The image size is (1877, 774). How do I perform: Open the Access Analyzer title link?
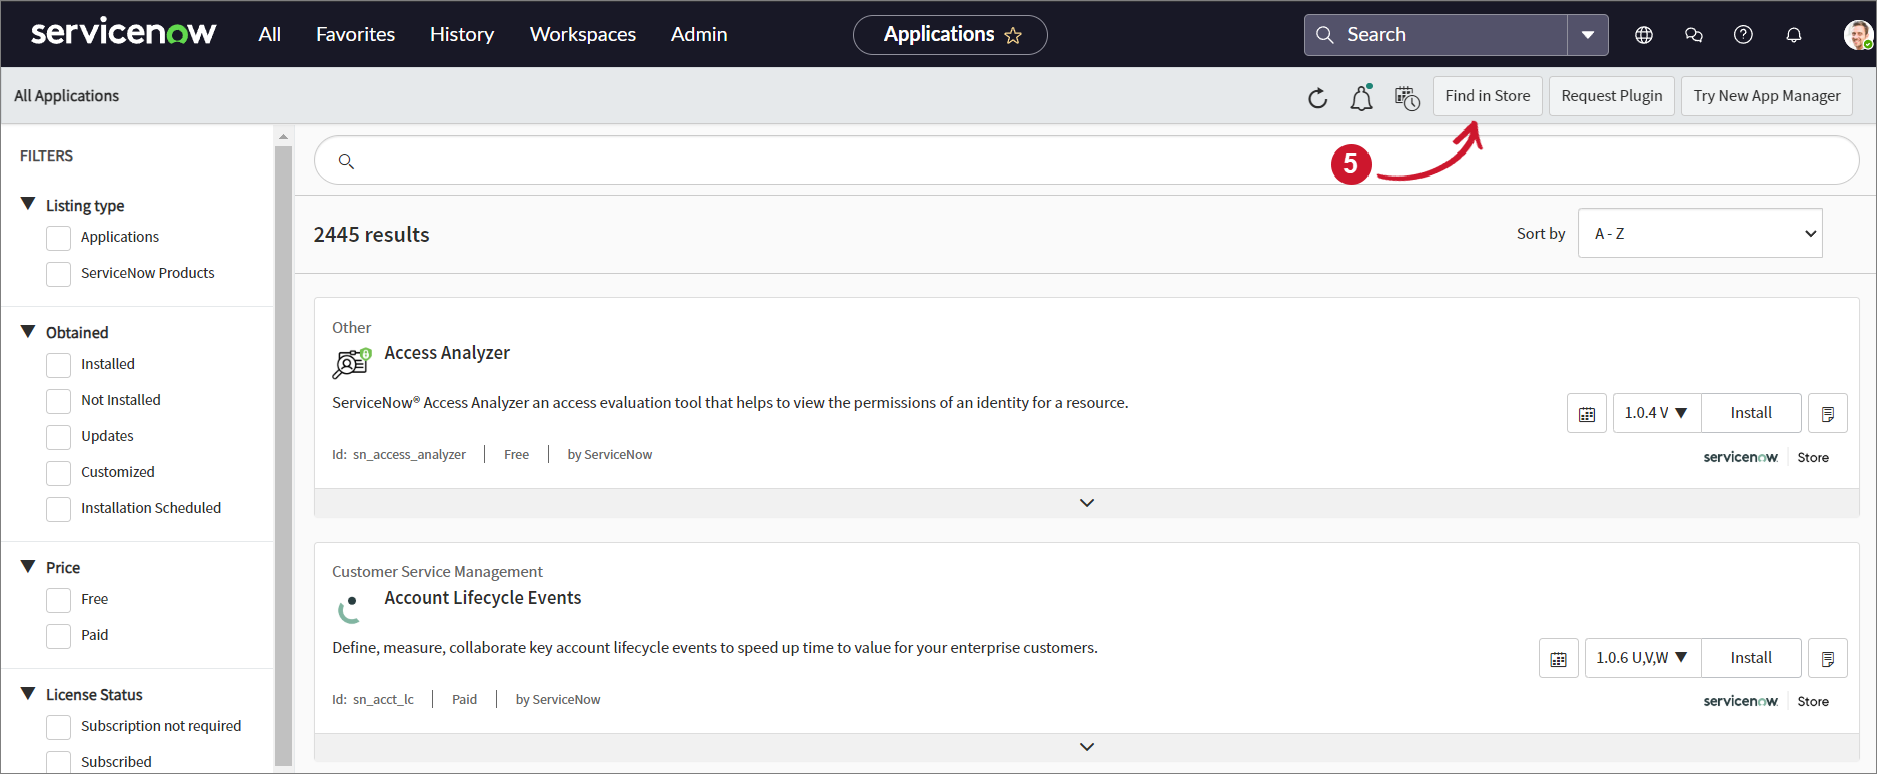[447, 353]
